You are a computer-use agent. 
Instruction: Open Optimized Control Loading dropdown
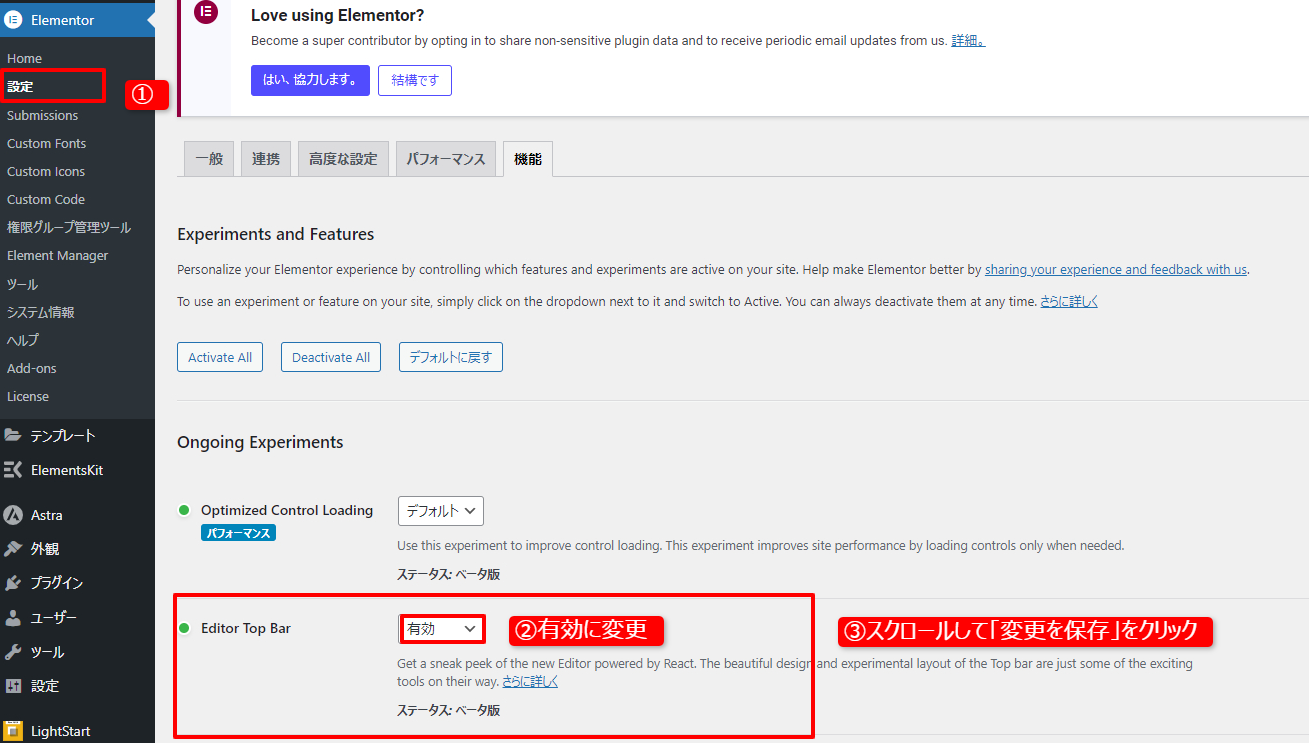[441, 510]
